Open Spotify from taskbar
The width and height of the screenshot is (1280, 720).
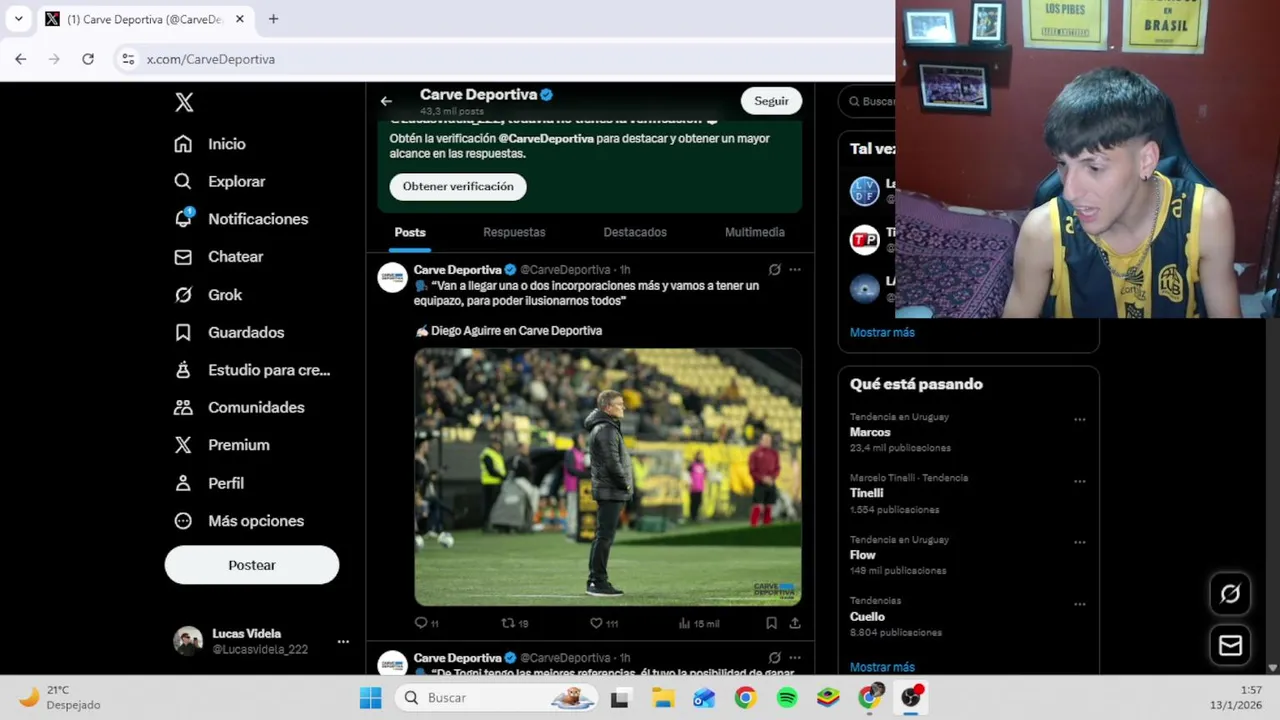(787, 698)
